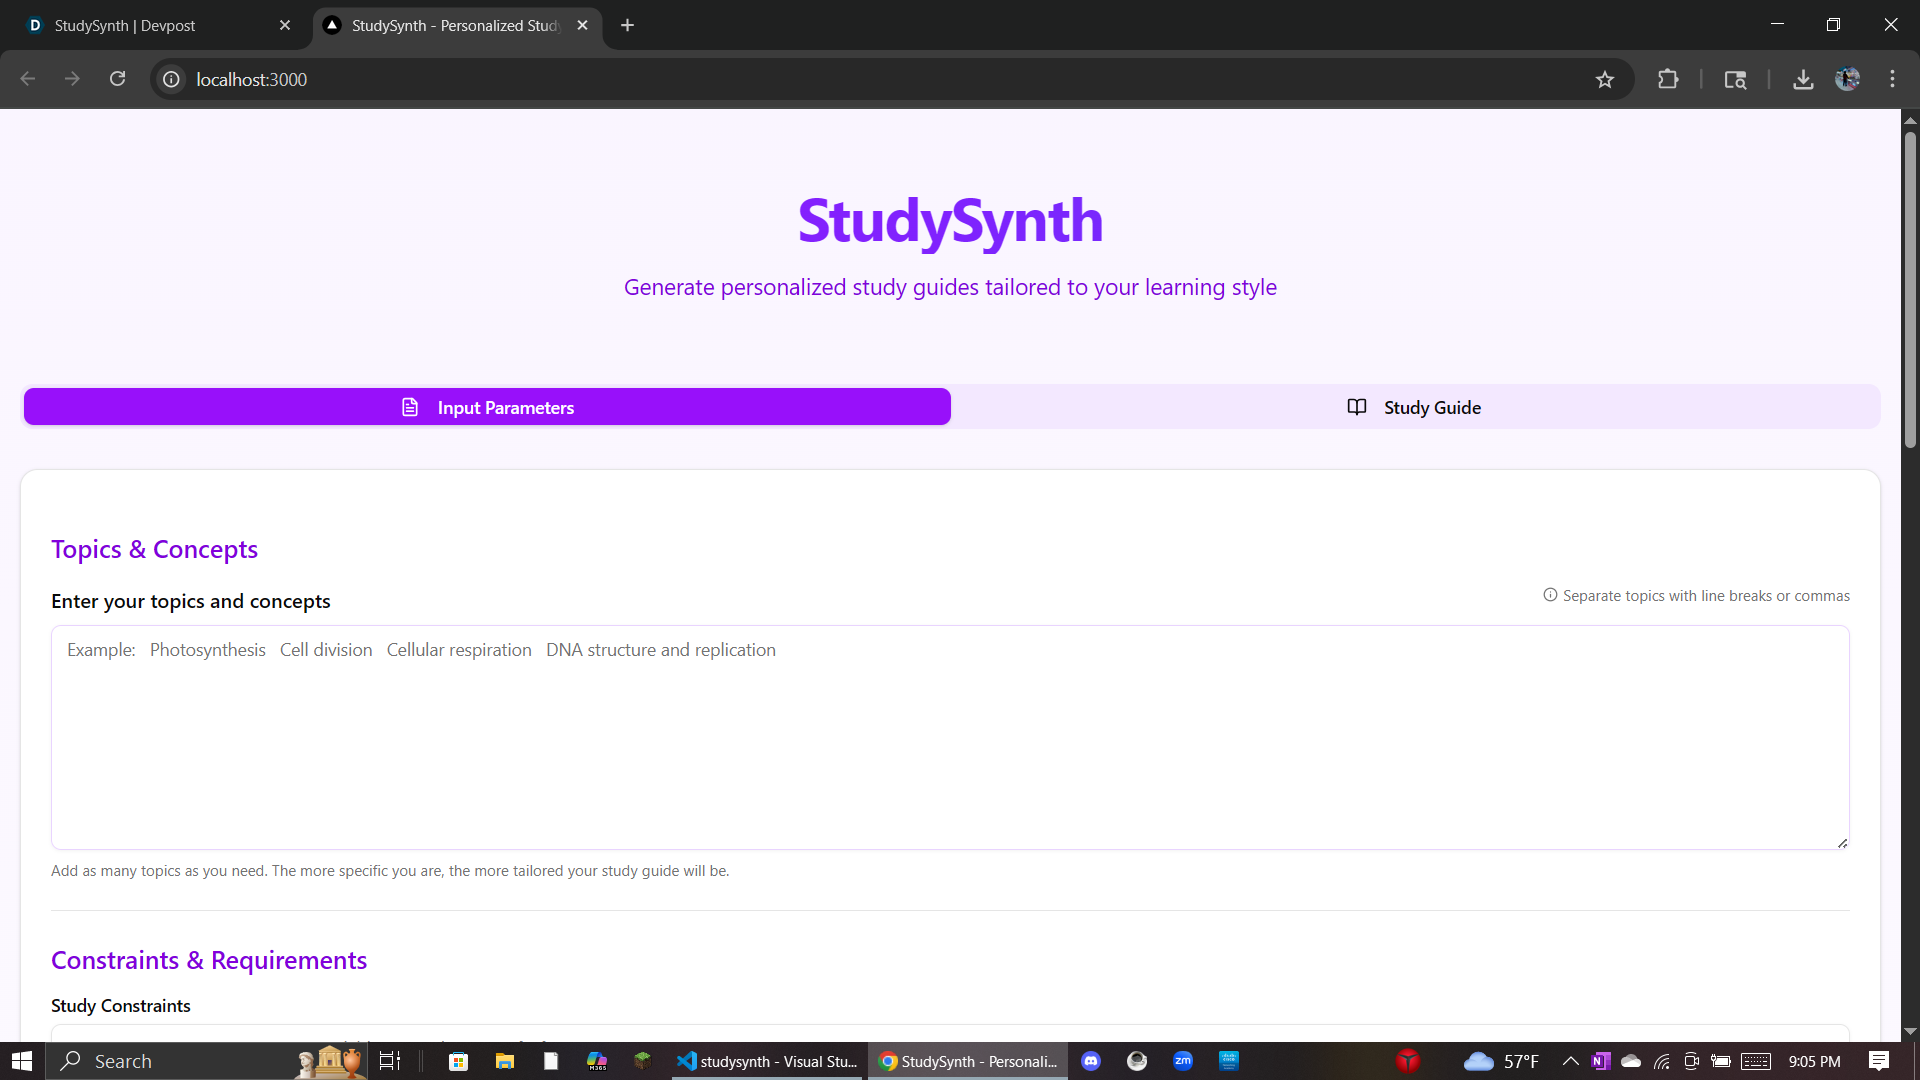
Task: Open a new browser tab
Action: point(627,26)
